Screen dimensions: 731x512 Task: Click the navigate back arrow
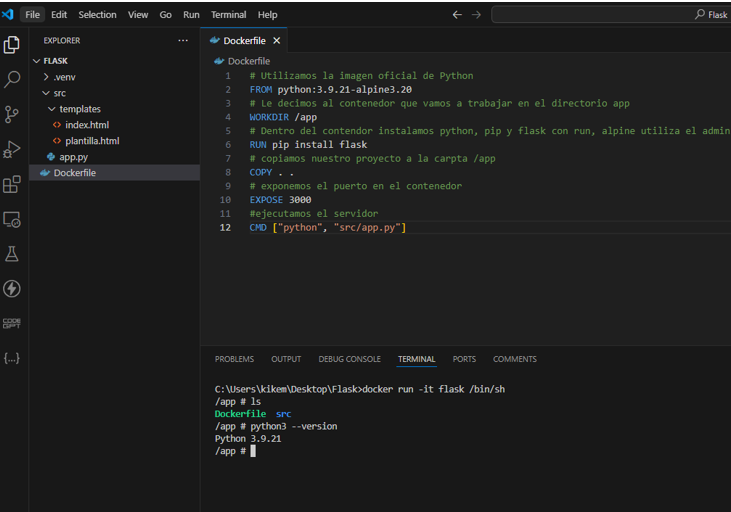pos(457,15)
